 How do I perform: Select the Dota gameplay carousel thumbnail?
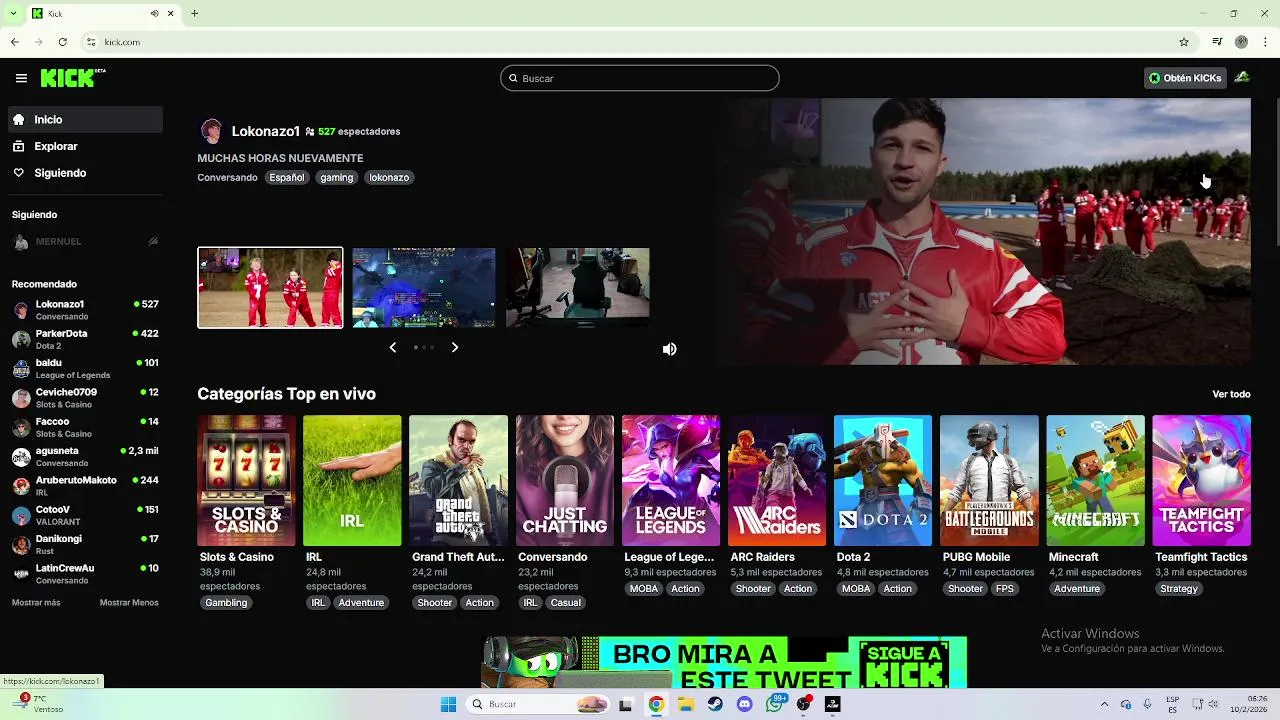coord(424,288)
